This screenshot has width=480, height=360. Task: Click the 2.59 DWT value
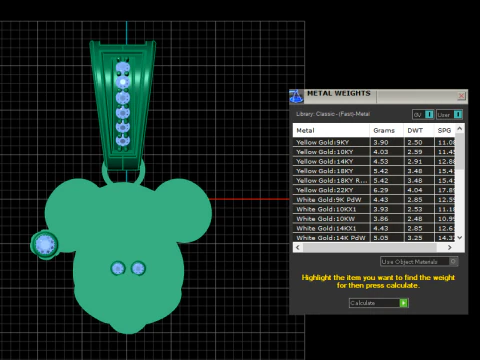tap(415, 152)
